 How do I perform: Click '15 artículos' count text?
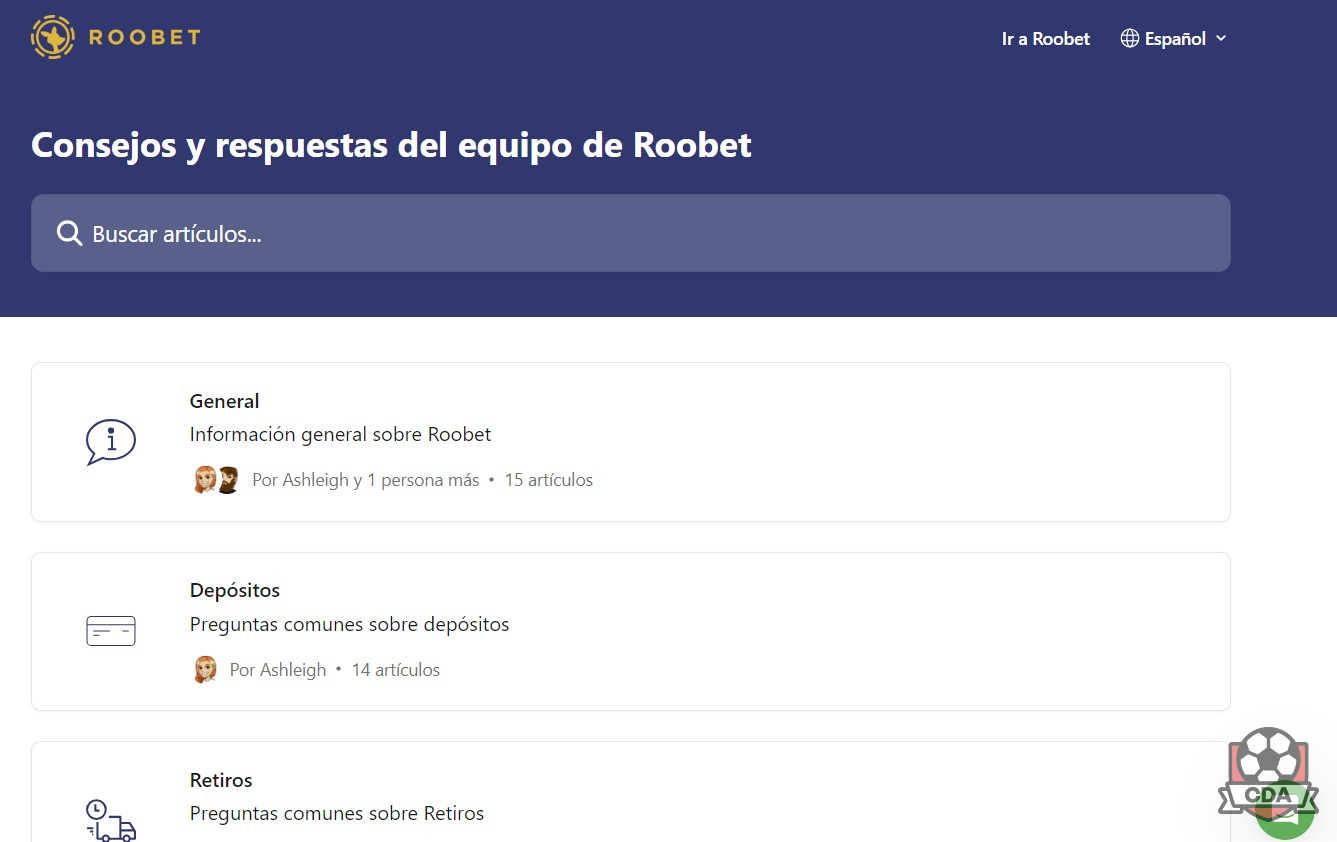pyautogui.click(x=549, y=480)
